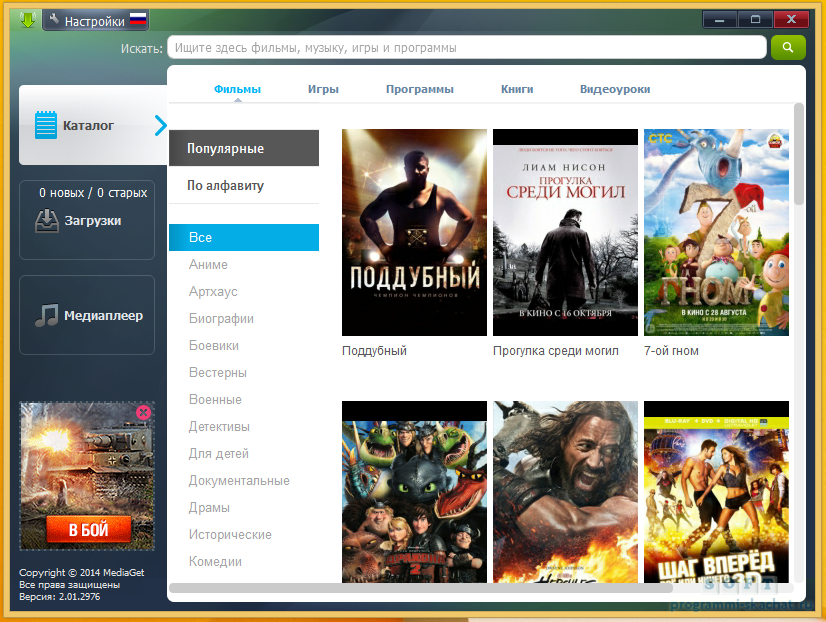Open the dragons animated movie poster
This screenshot has height=622, width=826.
(414, 492)
